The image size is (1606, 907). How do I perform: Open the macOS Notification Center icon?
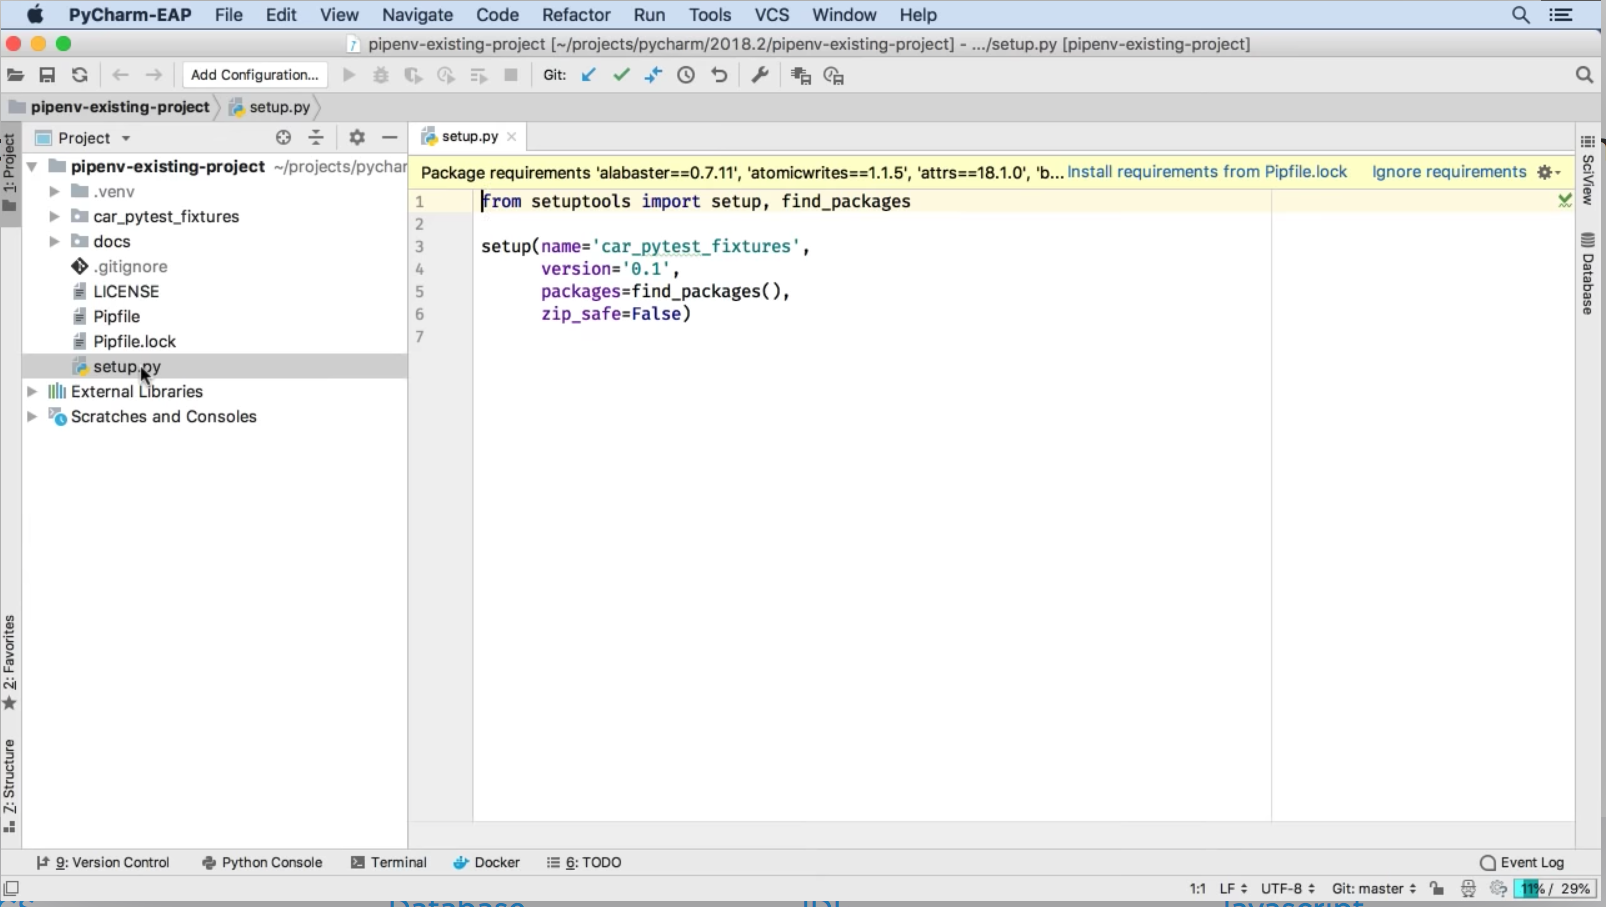click(x=1561, y=15)
